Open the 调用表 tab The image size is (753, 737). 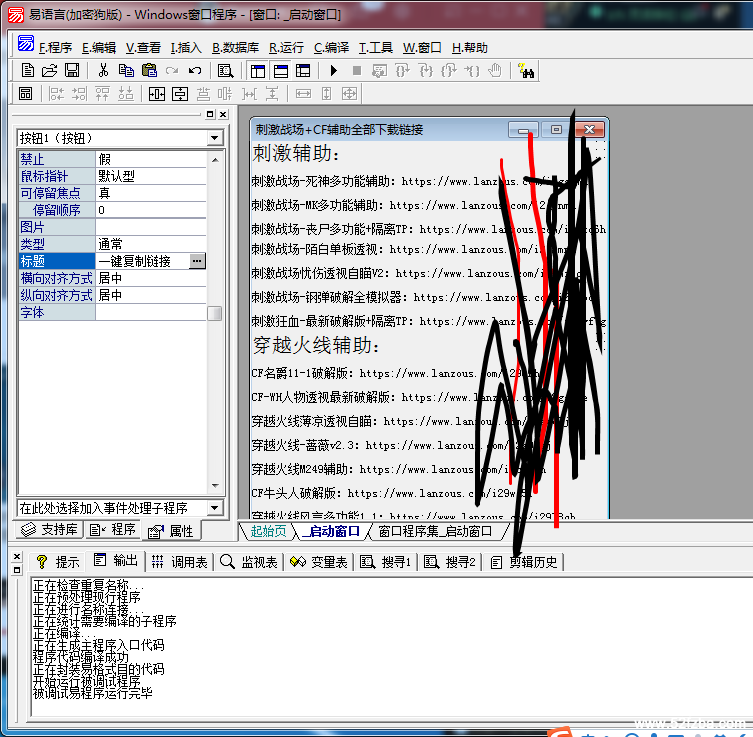point(179,561)
